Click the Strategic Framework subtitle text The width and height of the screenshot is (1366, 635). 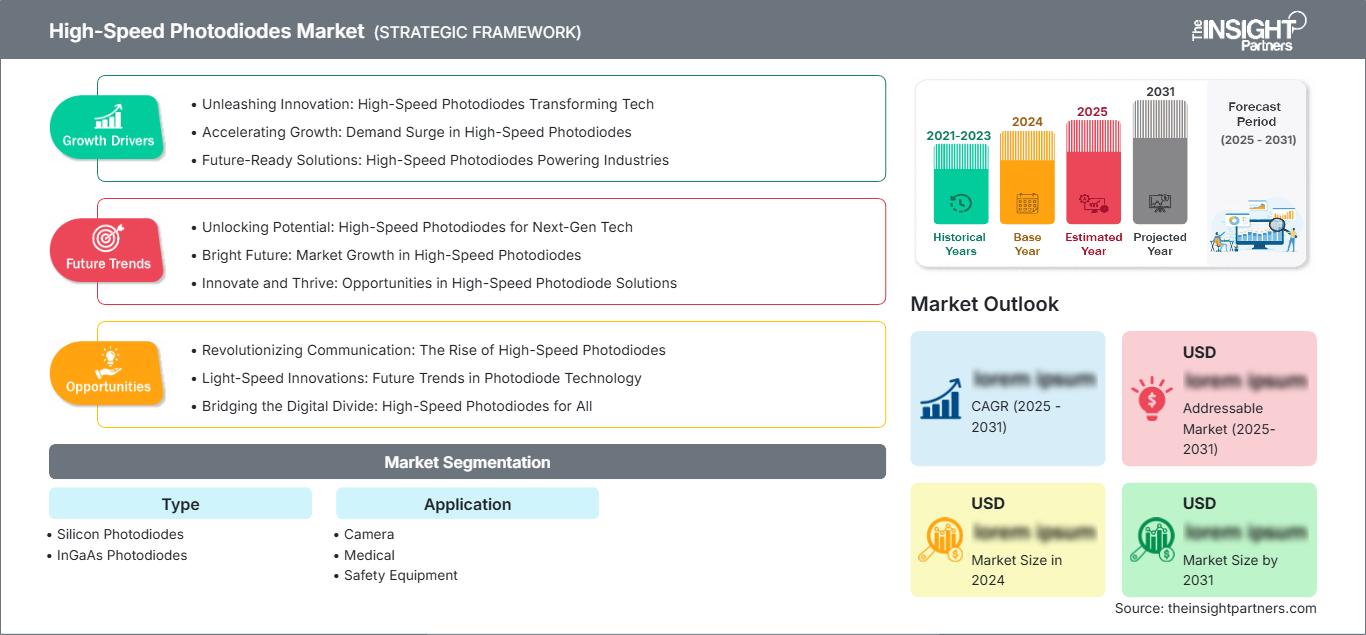477,32
